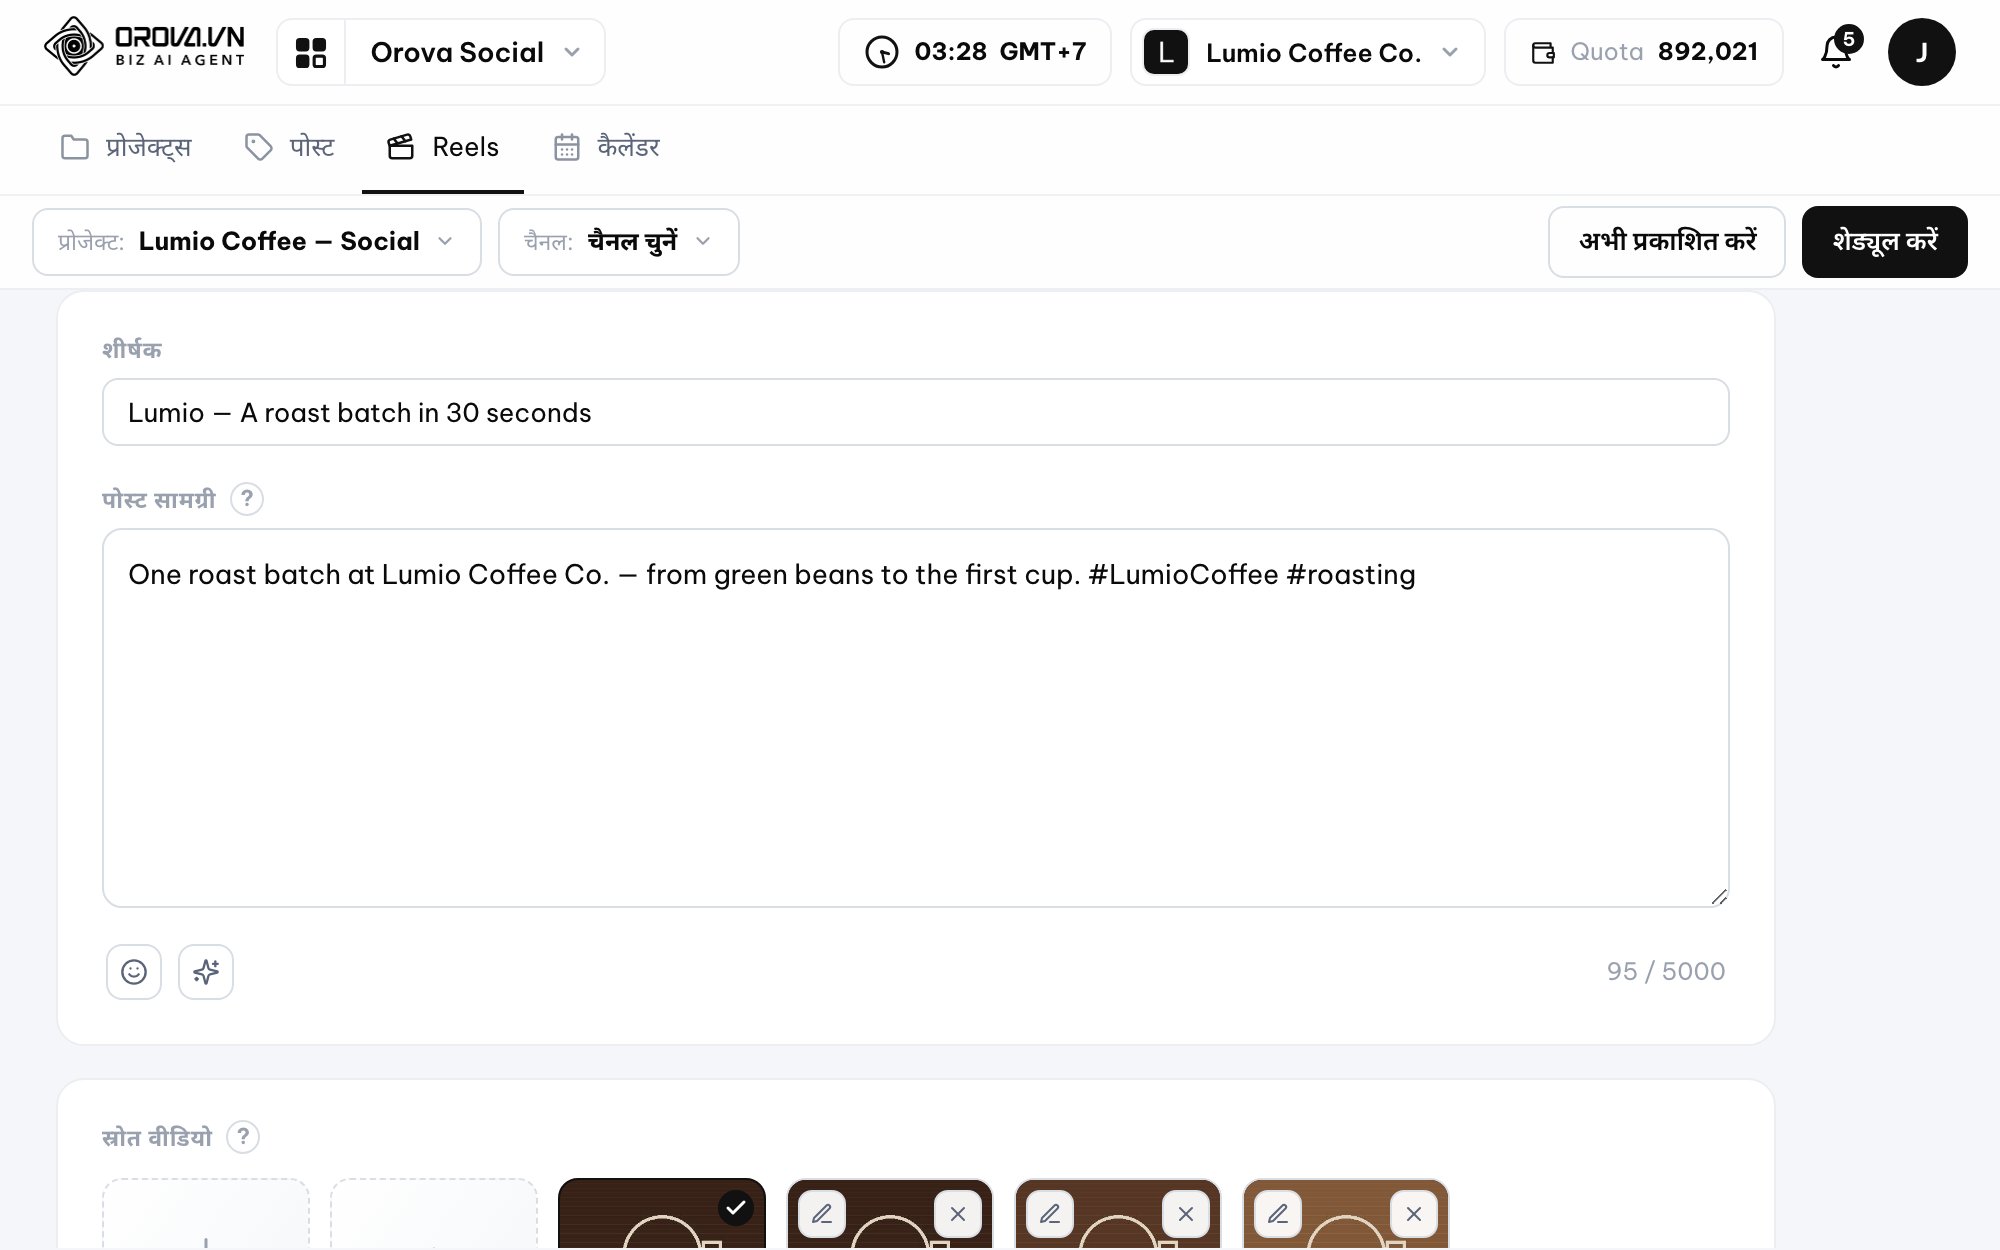This screenshot has width=2000, height=1250.
Task: Switch to the प्रोजेक्ट्स tab
Action: tap(126, 147)
